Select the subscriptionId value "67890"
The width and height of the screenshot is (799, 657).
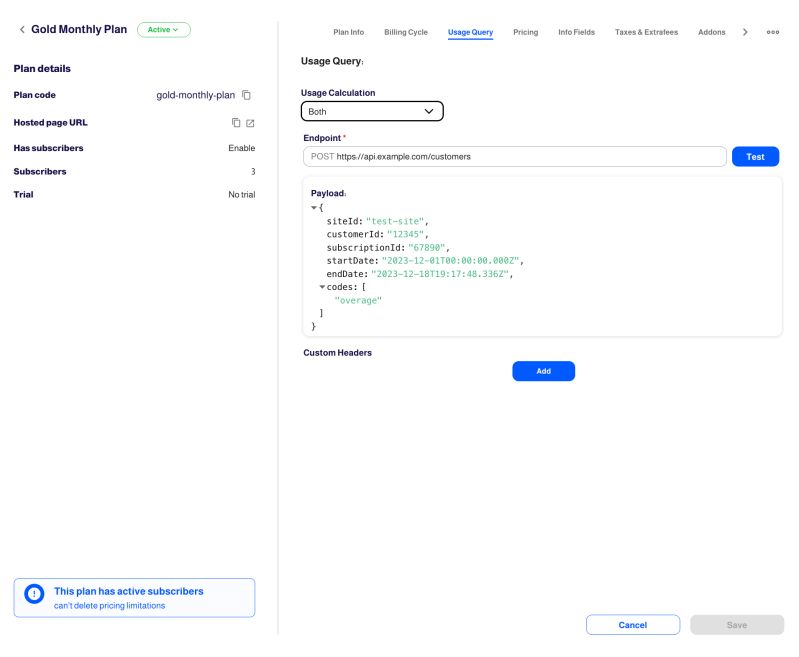click(x=427, y=248)
